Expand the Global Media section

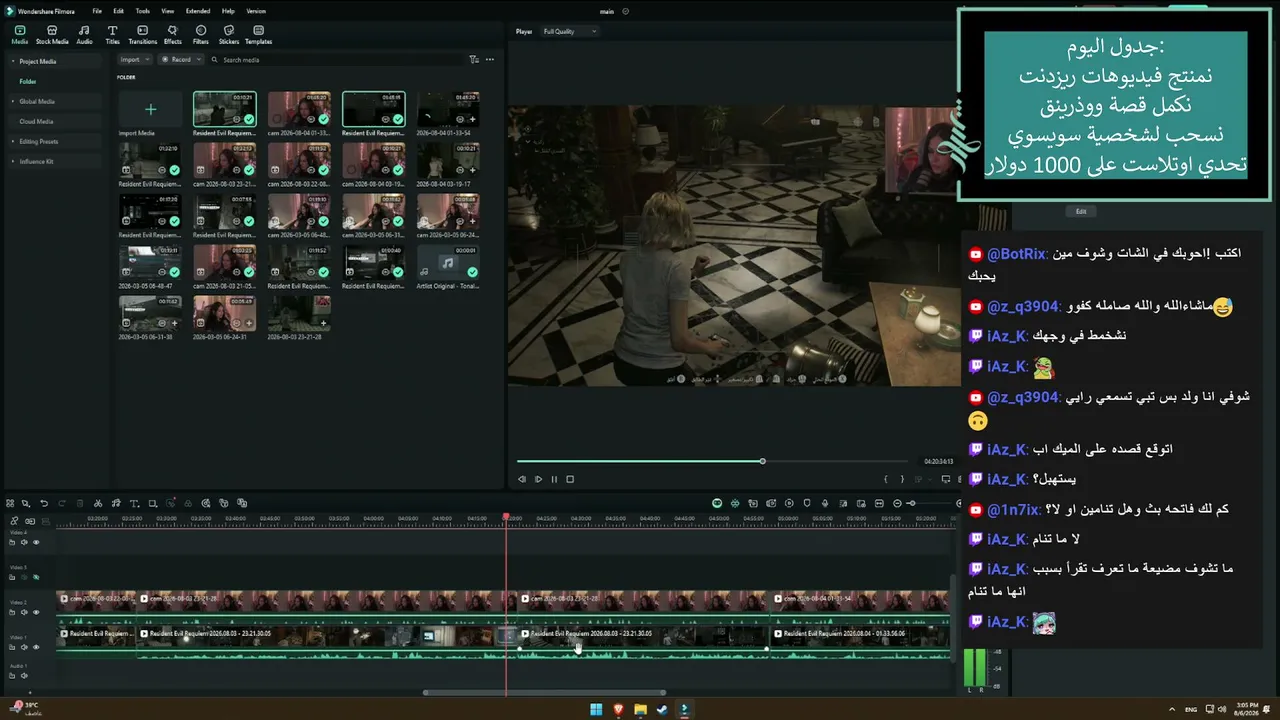[x=12, y=101]
